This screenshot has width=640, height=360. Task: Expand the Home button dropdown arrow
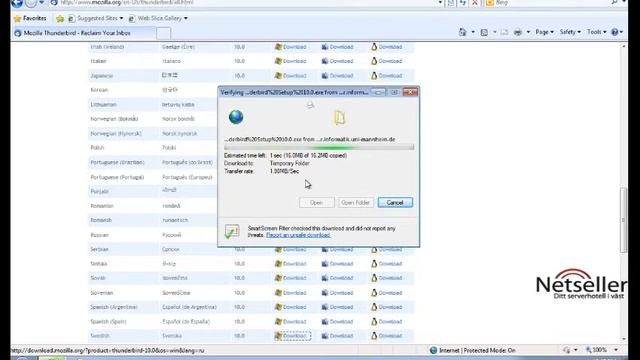[473, 32]
